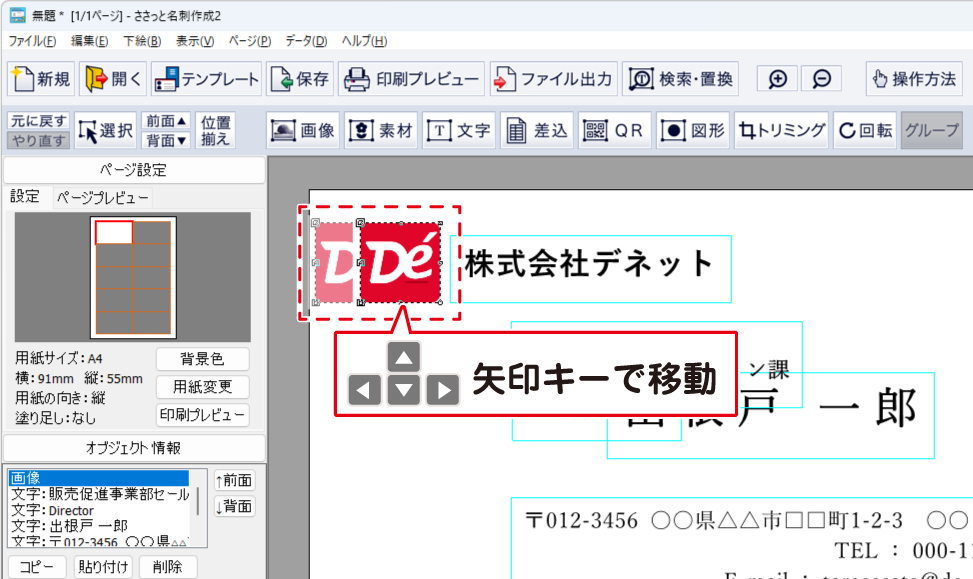The image size is (973, 579).
Task: Zoom out with the minus magnifier
Action: tap(822, 79)
